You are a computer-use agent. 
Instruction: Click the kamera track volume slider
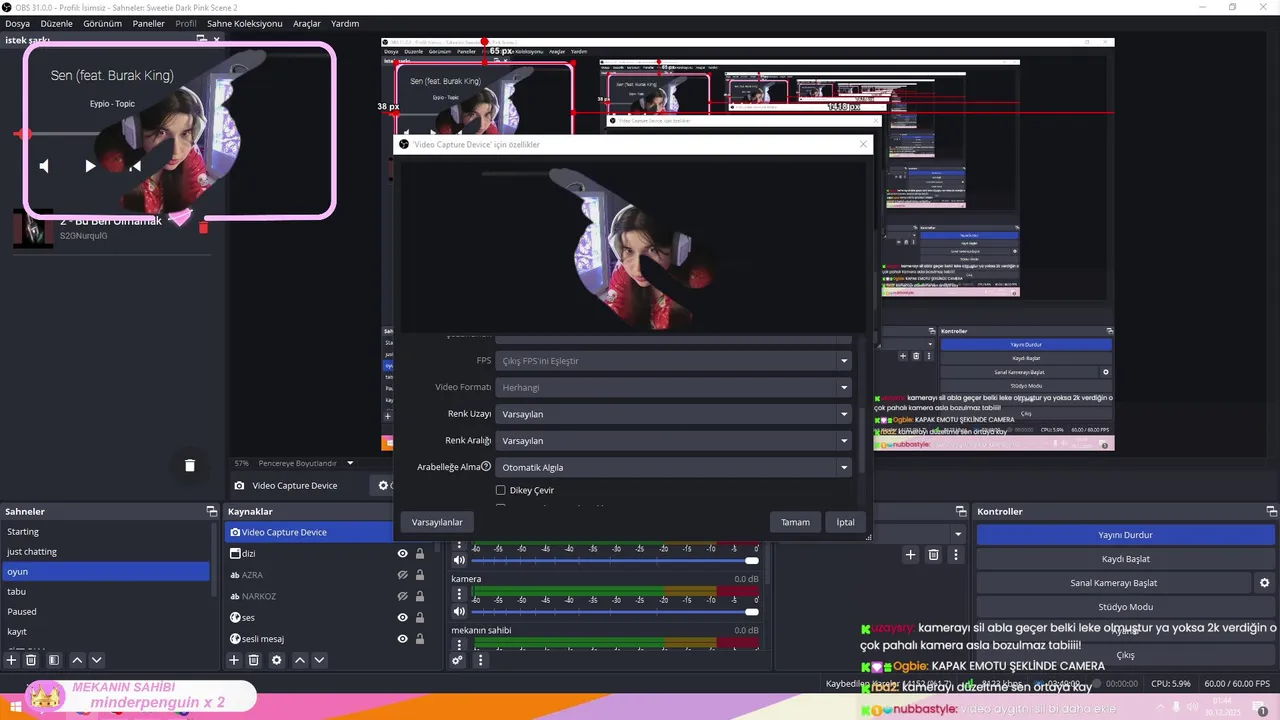tap(613, 612)
